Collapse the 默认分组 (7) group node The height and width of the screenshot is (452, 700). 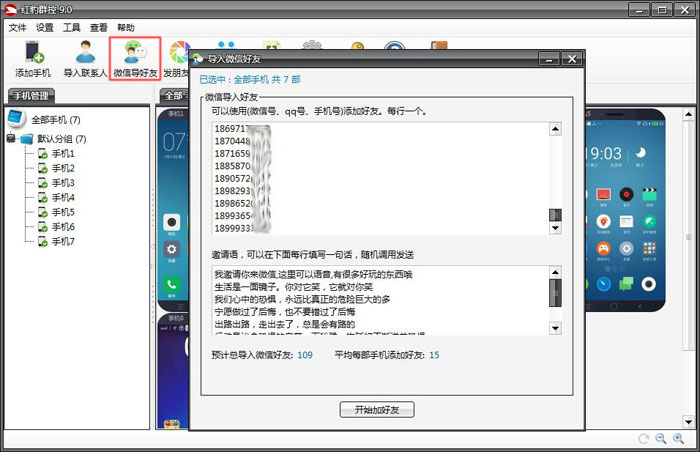tap(11, 138)
